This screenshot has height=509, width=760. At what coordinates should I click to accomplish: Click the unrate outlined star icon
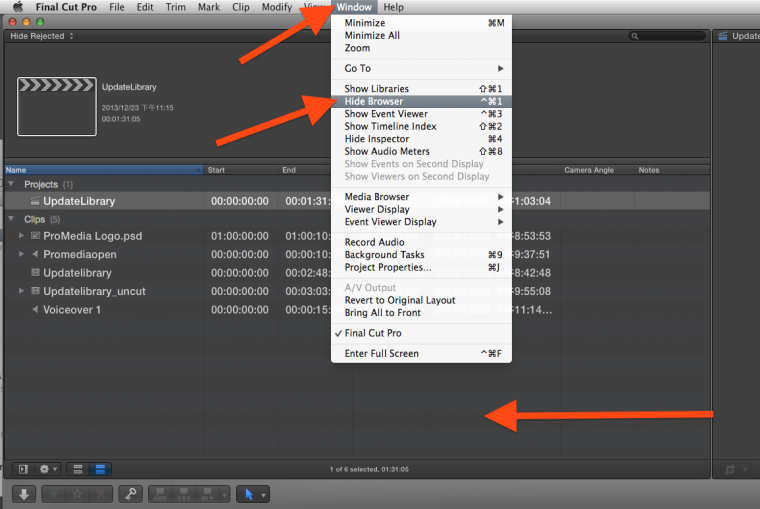78,494
